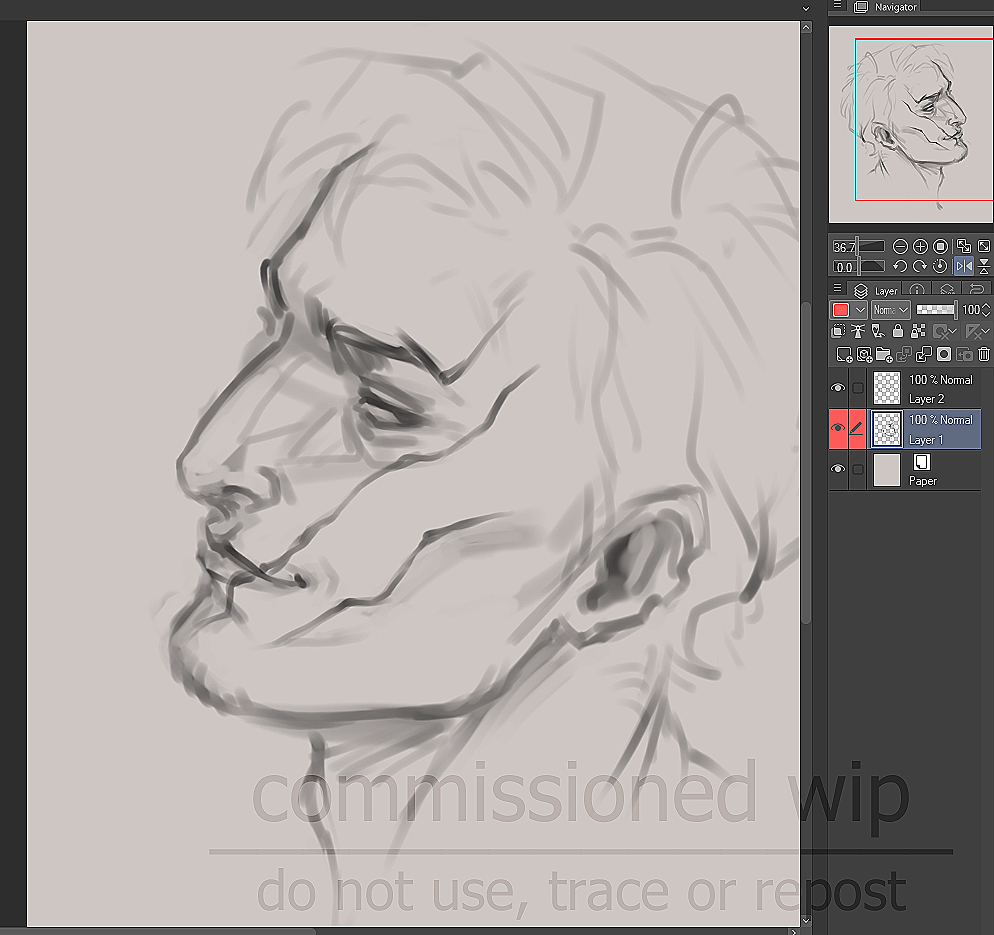Open the layer color dropdown
Screen dimensions: 994x935
[x=860, y=310]
